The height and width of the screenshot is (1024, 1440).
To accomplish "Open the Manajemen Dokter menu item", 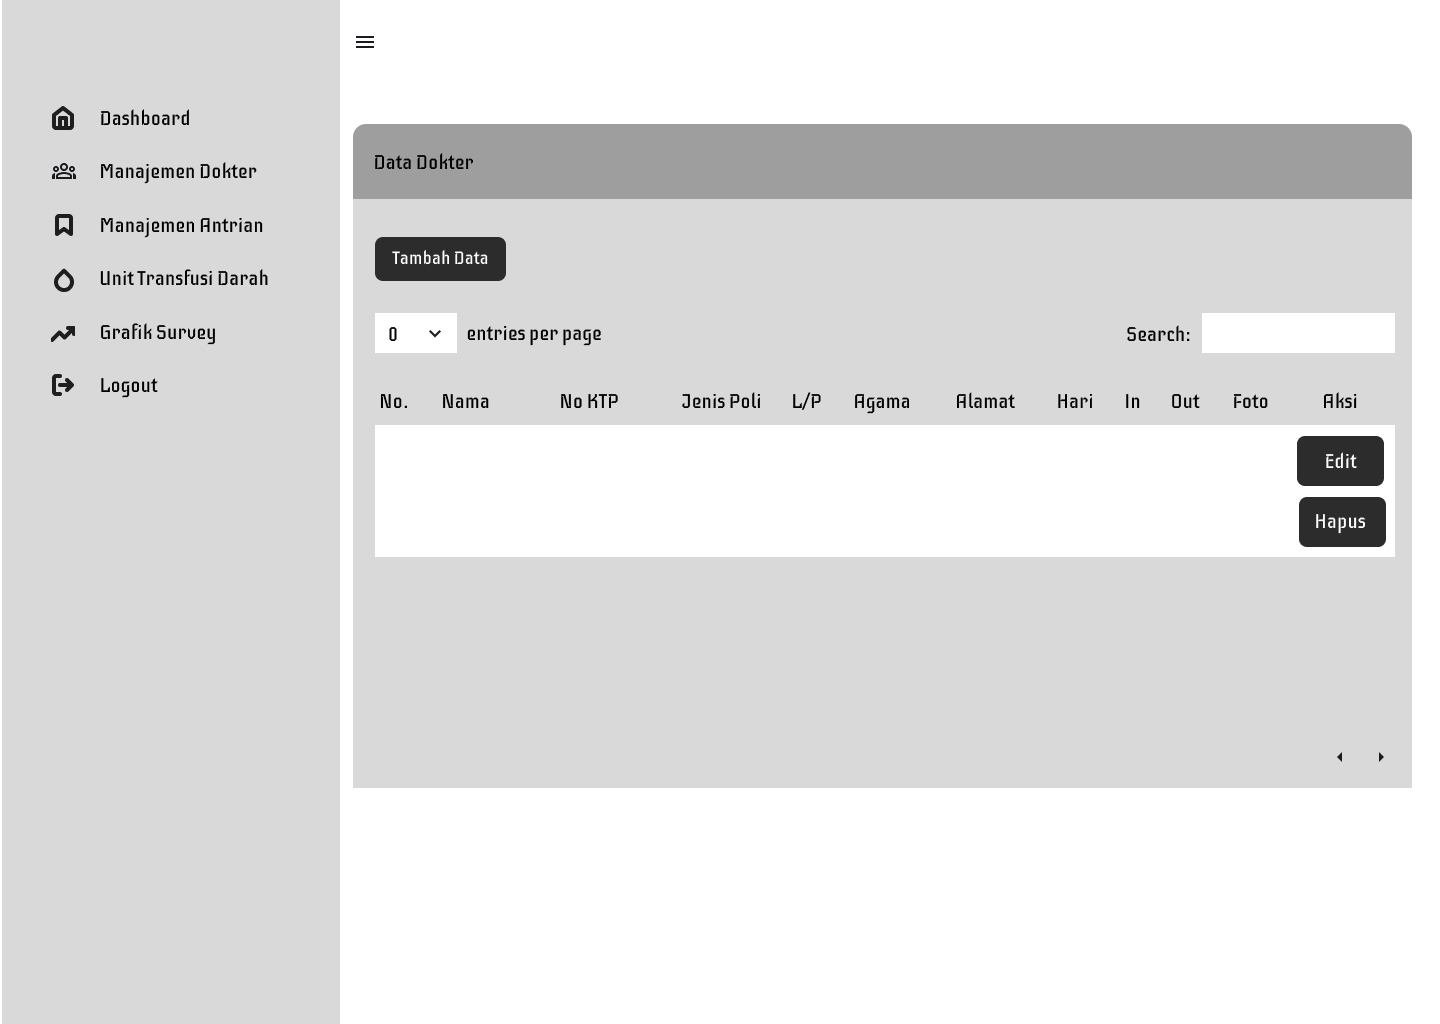I will 177,171.
